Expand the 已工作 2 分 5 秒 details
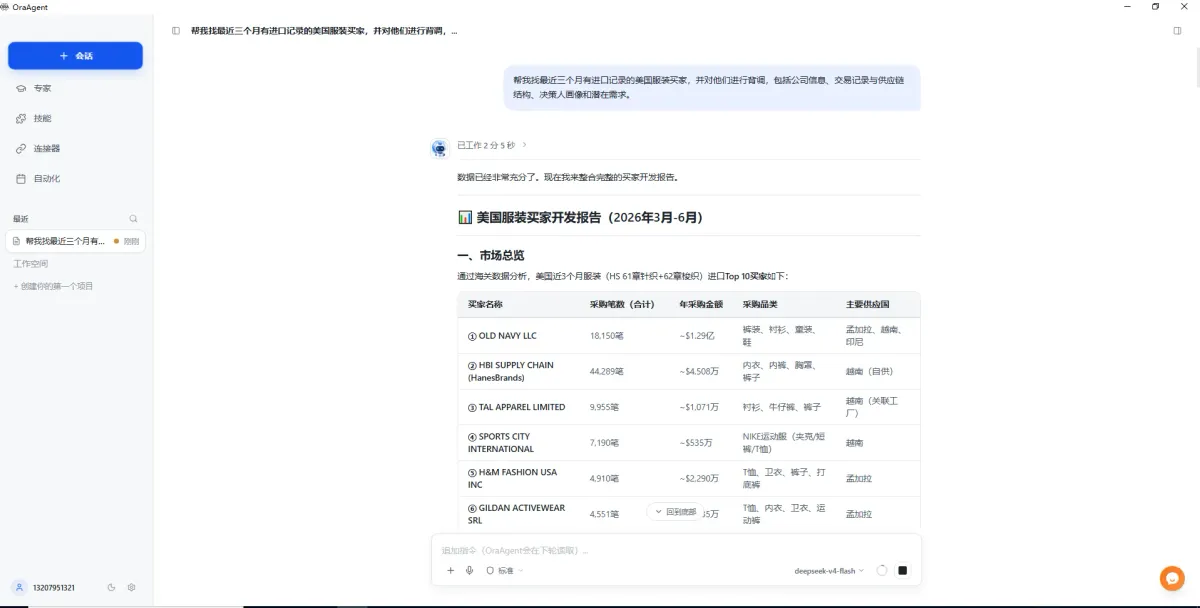This screenshot has width=1200, height=608. click(x=492, y=145)
